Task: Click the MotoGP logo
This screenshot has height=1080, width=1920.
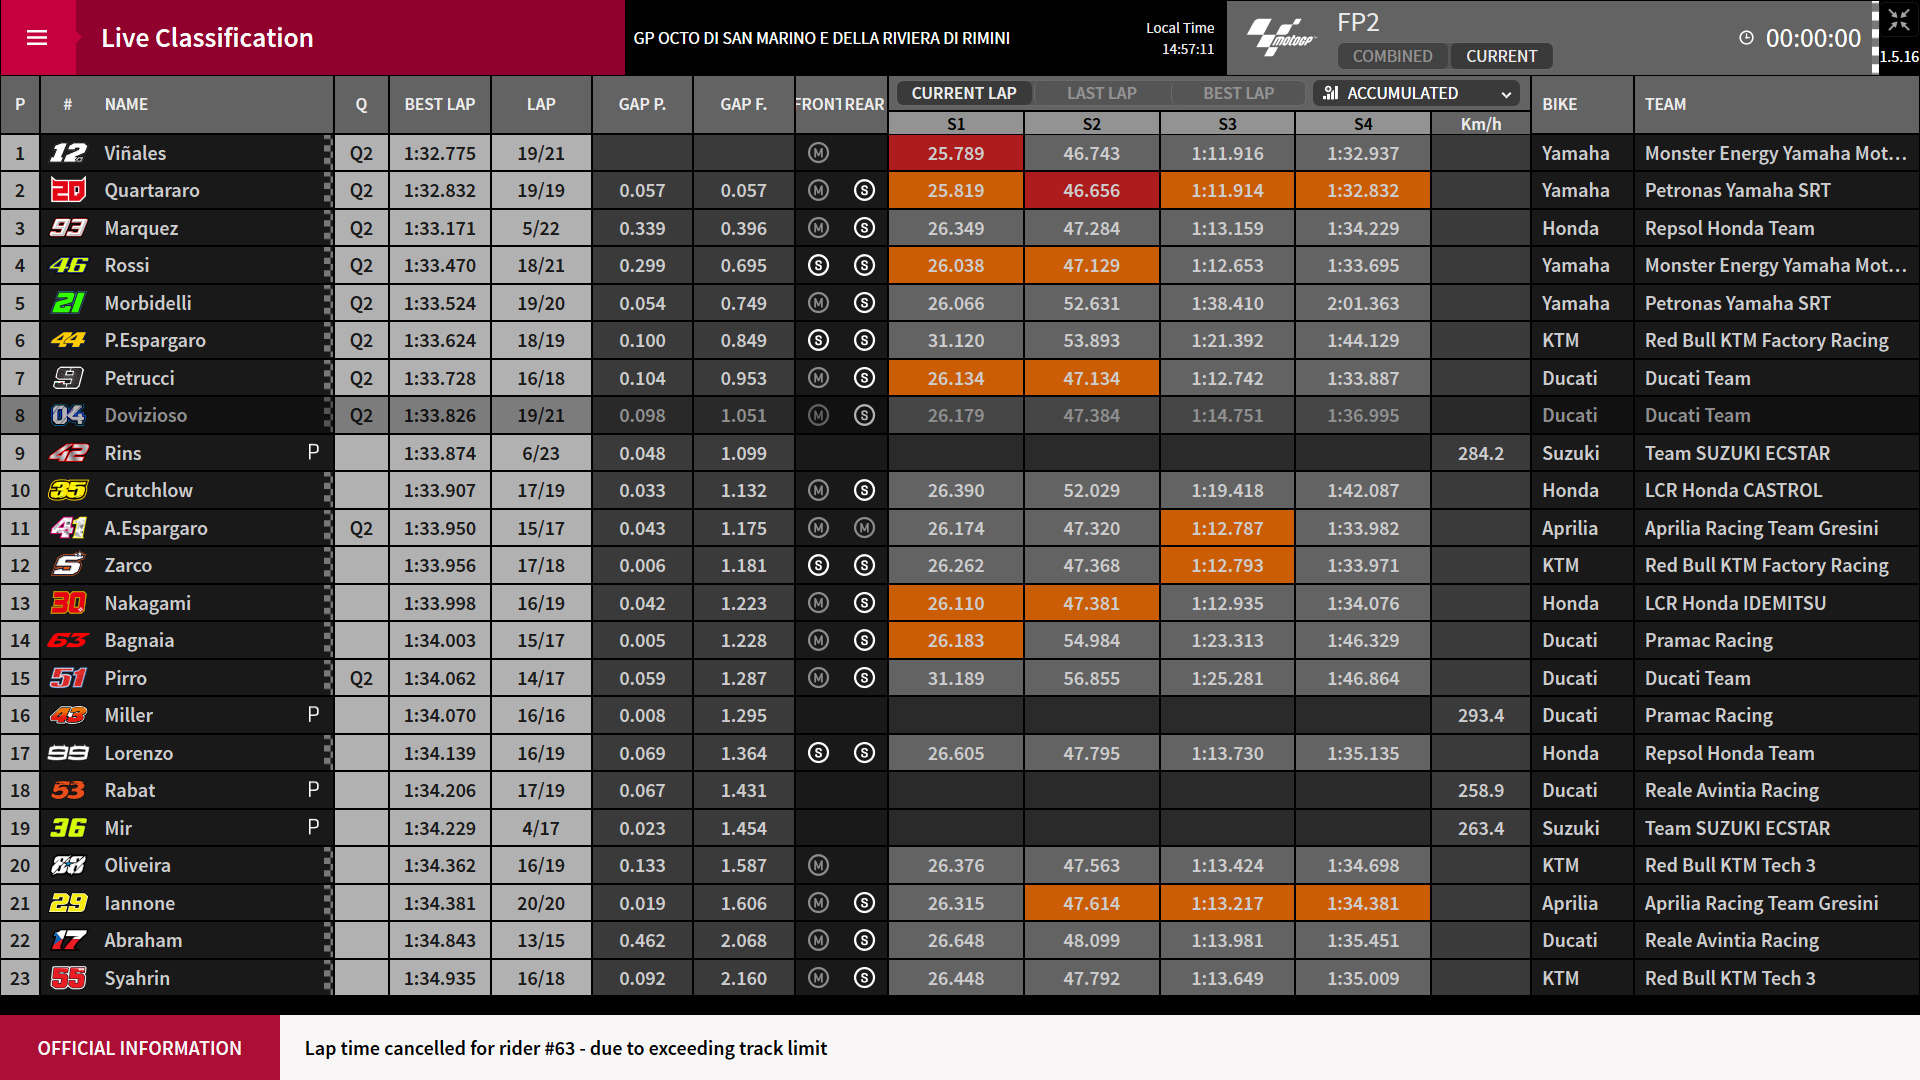Action: point(1281,37)
